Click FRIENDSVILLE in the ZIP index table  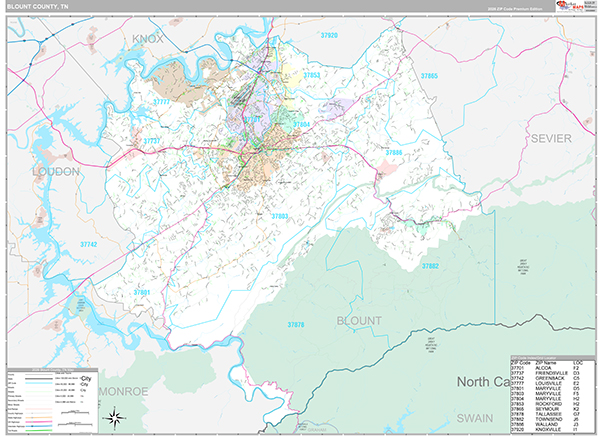pyautogui.click(x=551, y=373)
